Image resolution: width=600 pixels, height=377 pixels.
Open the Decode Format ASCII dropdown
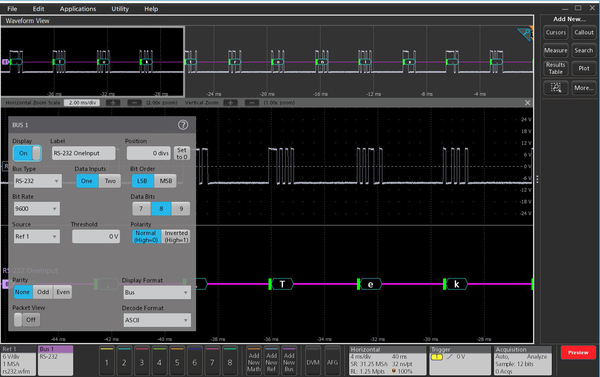pos(157,320)
